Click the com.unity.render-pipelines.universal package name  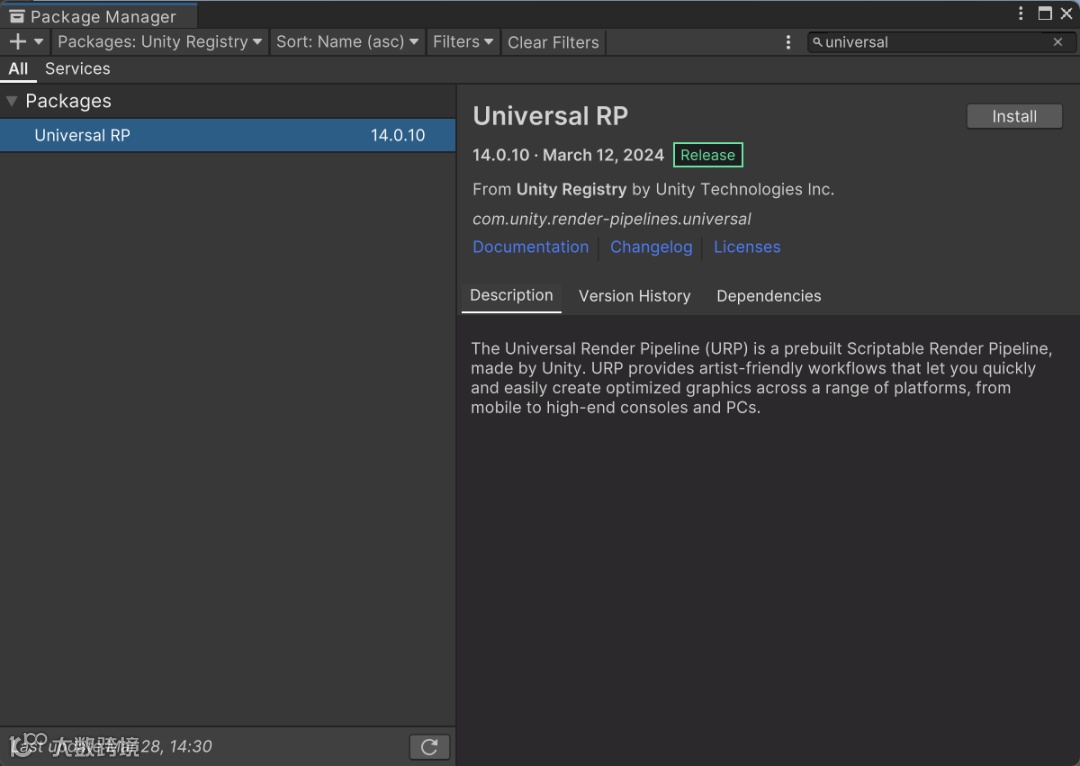click(x=611, y=219)
